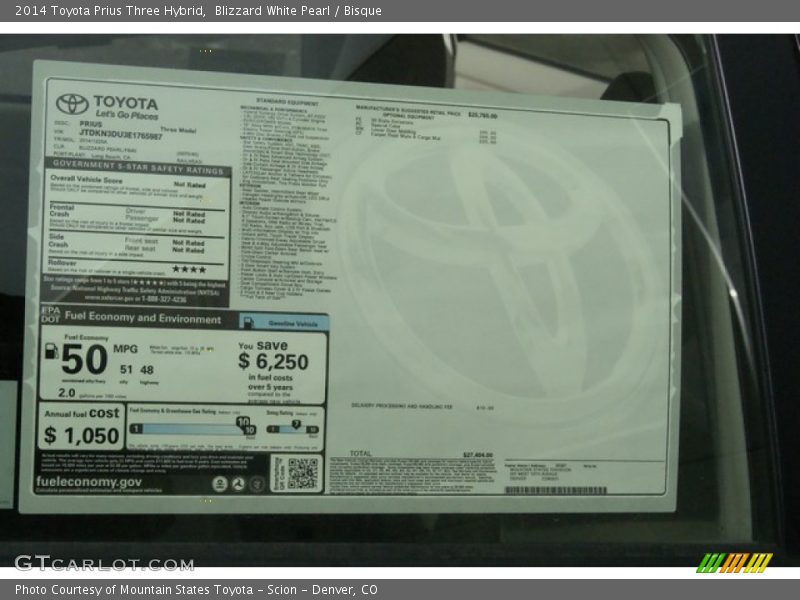The image size is (800, 600).
Task: Click the '$ 6,250' savings amount
Action: tap(273, 362)
